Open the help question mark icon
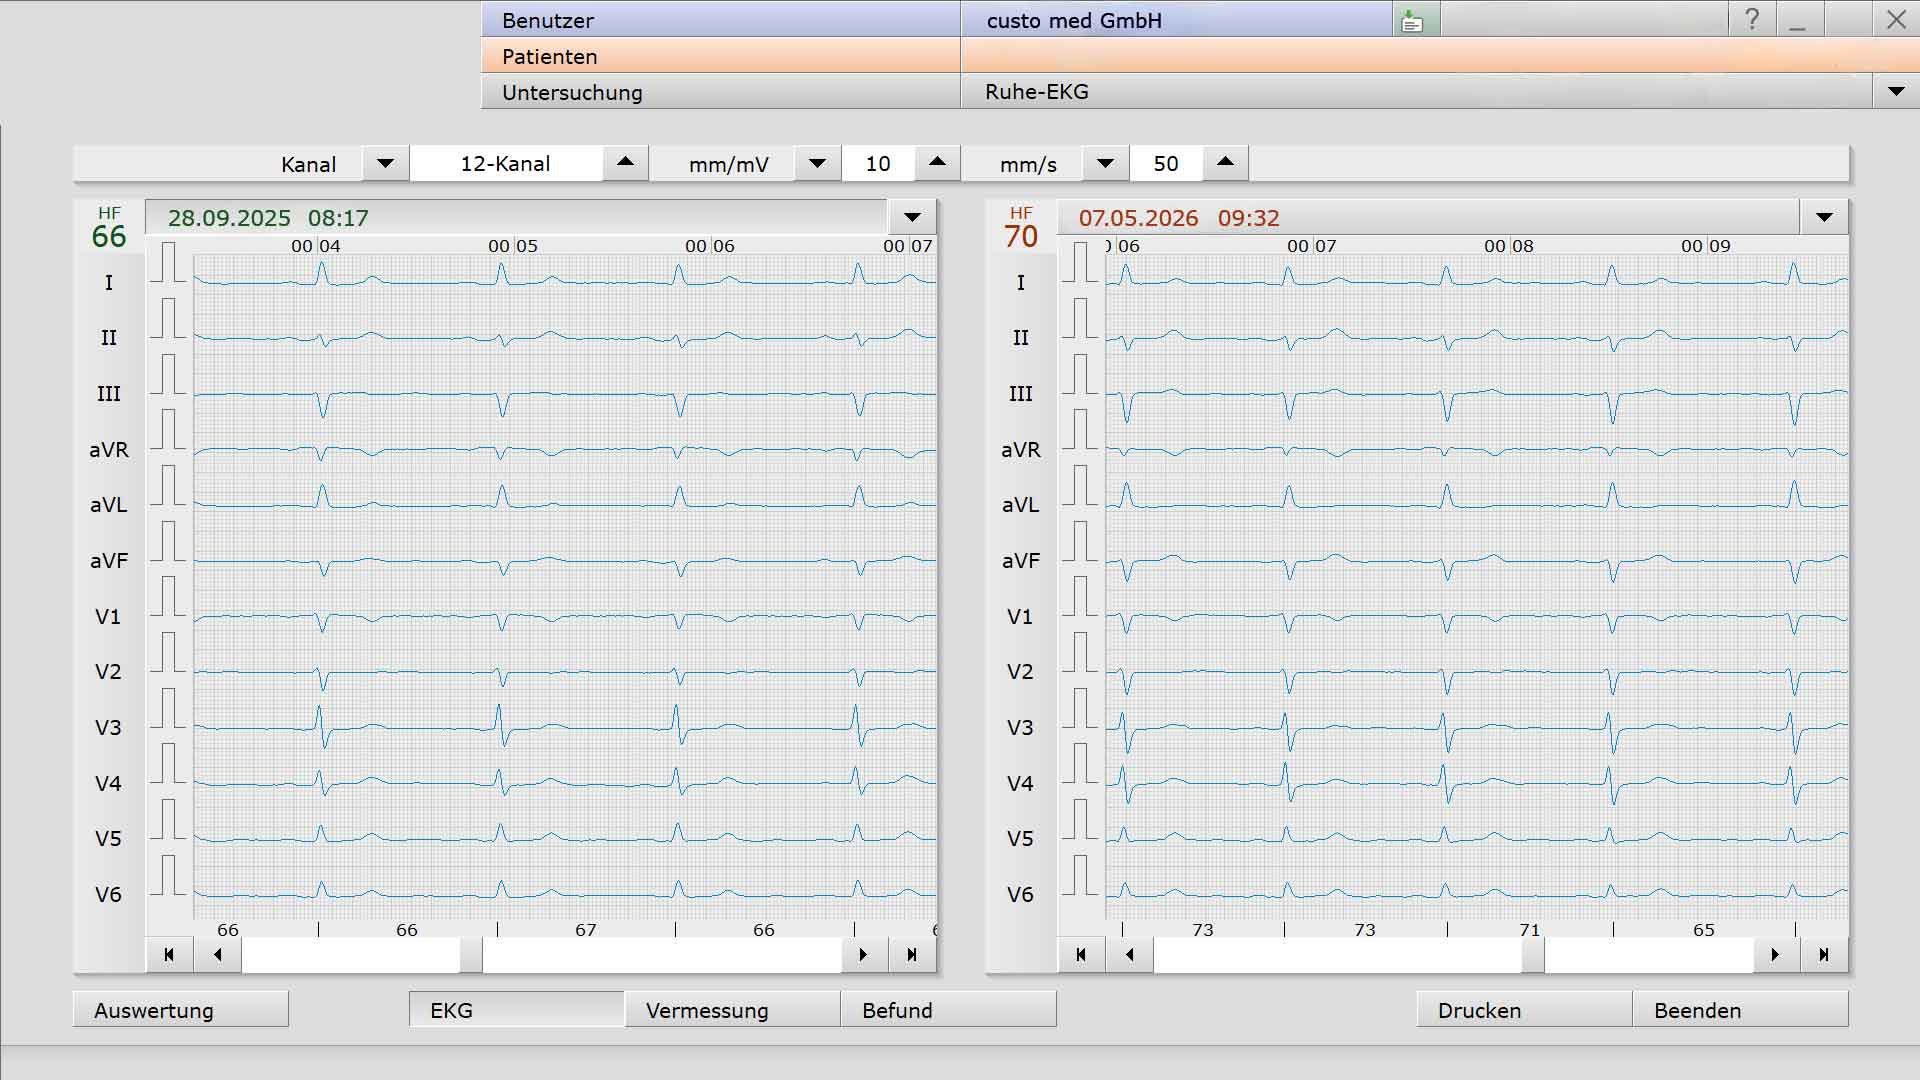 pos(1752,20)
